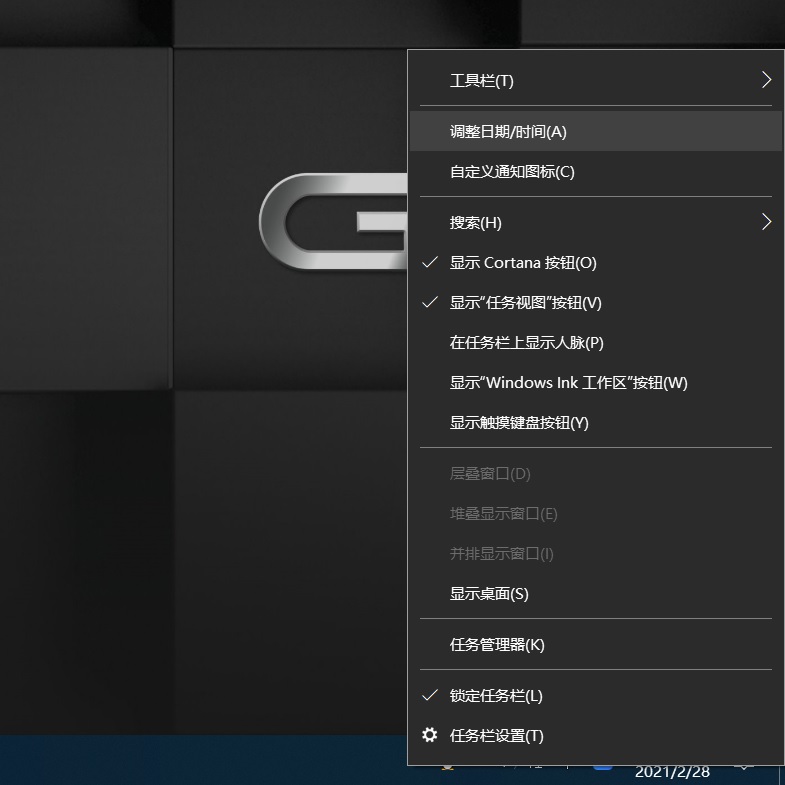Choose 层叠窗口(D) in the menu
This screenshot has height=785, width=785.
[490, 474]
